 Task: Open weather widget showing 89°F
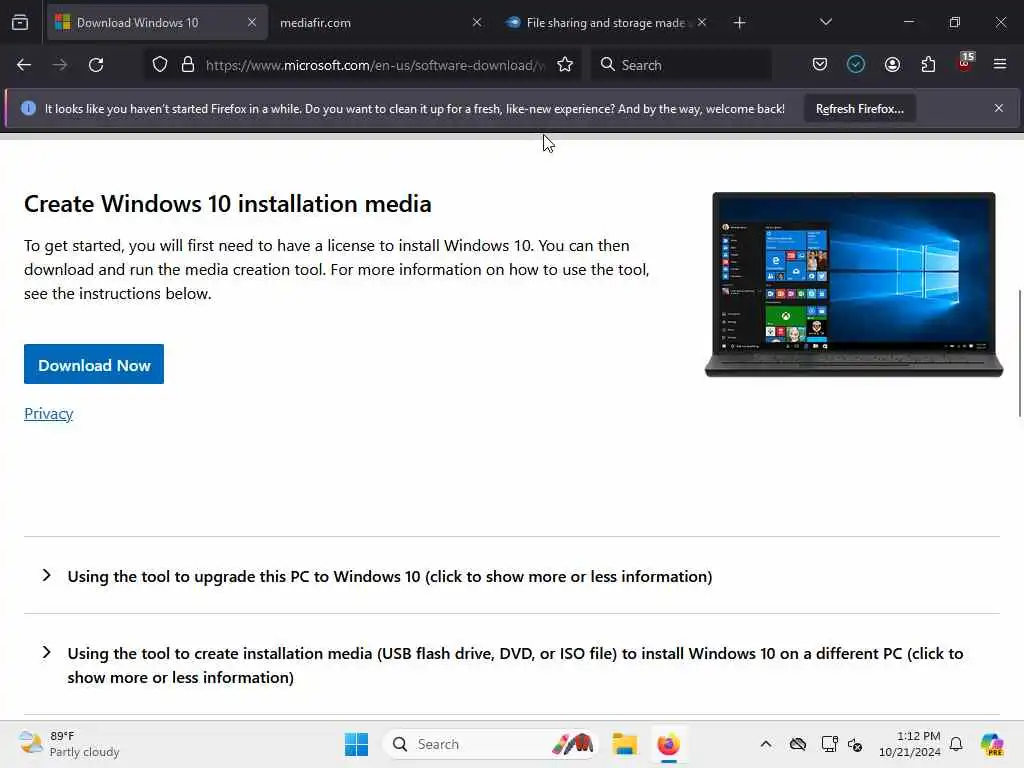point(69,744)
